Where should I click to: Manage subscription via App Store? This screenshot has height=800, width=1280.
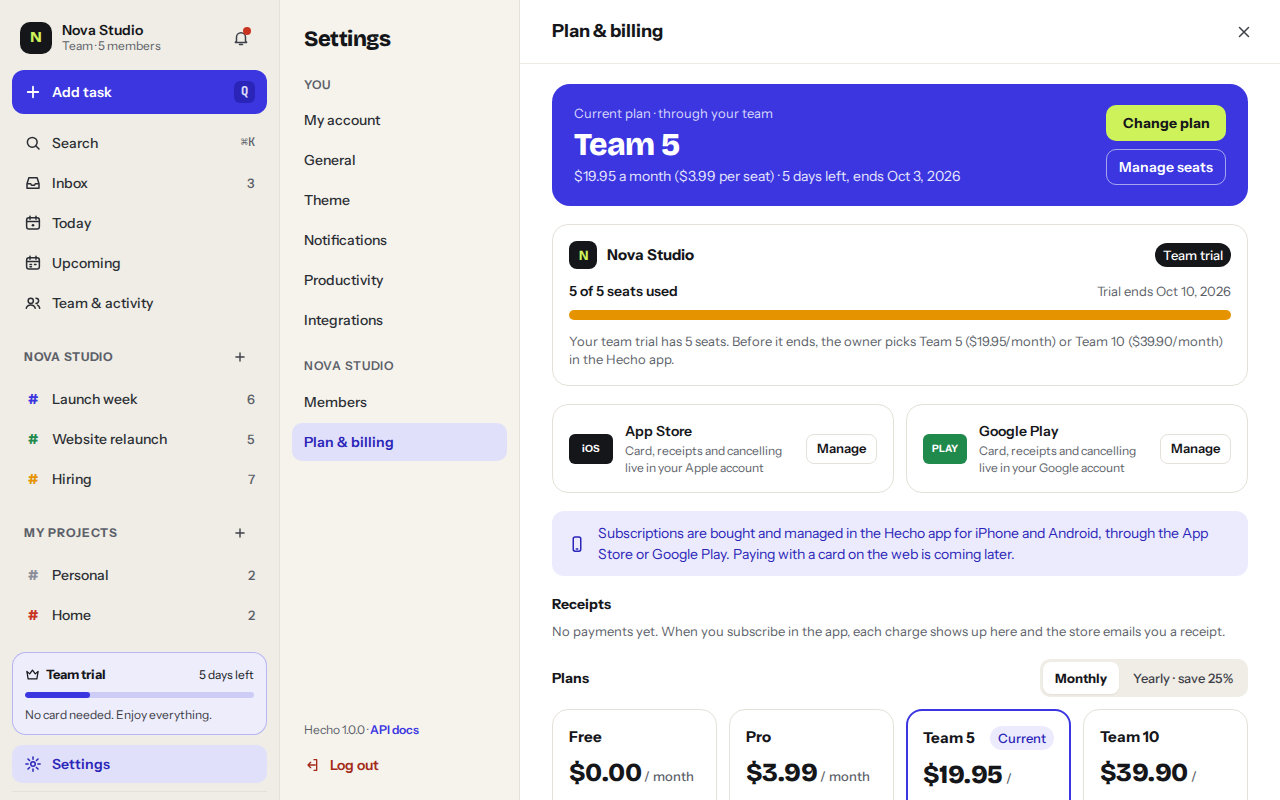click(841, 448)
